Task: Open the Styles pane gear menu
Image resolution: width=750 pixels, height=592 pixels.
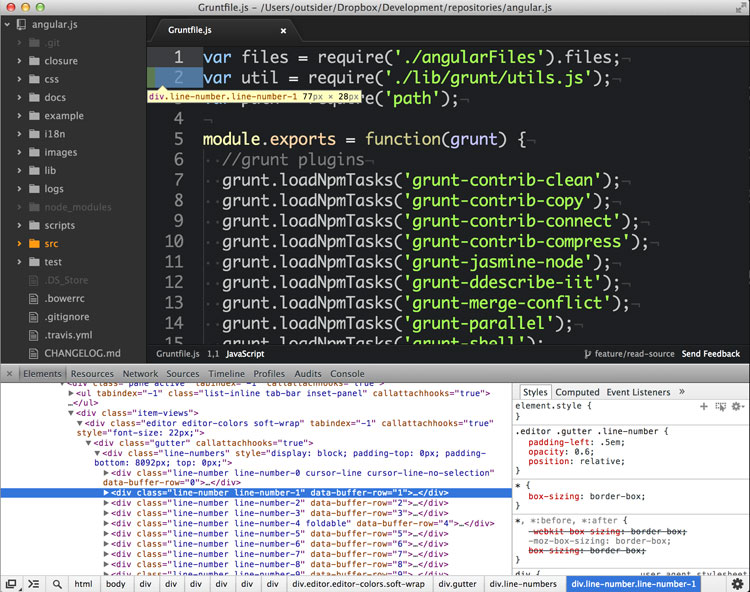Action: pyautogui.click(x=737, y=406)
